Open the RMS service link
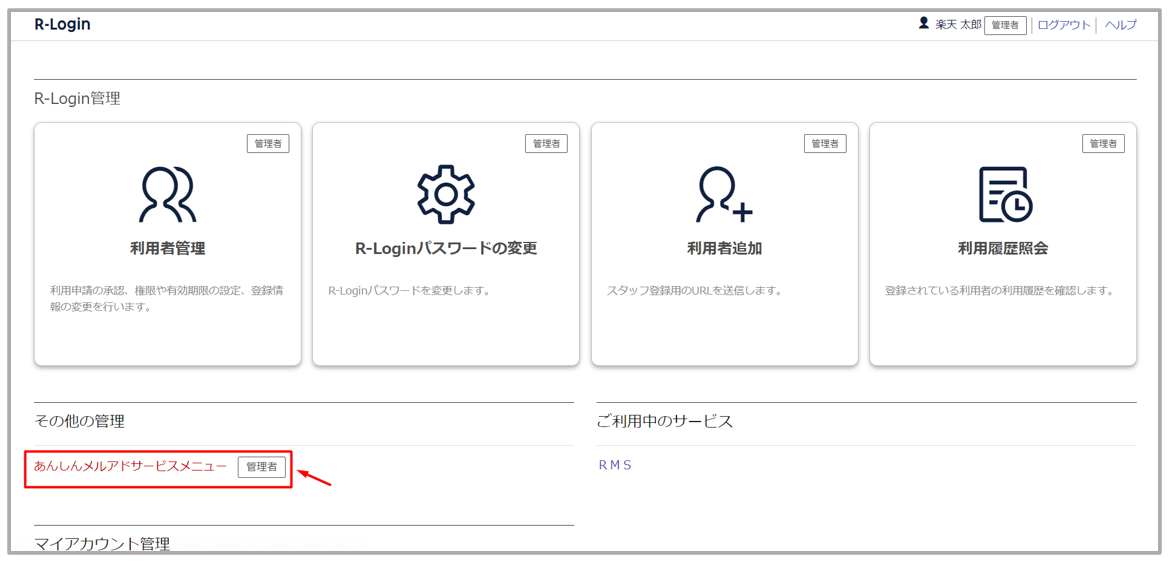The width and height of the screenshot is (1168, 561). tap(615, 465)
